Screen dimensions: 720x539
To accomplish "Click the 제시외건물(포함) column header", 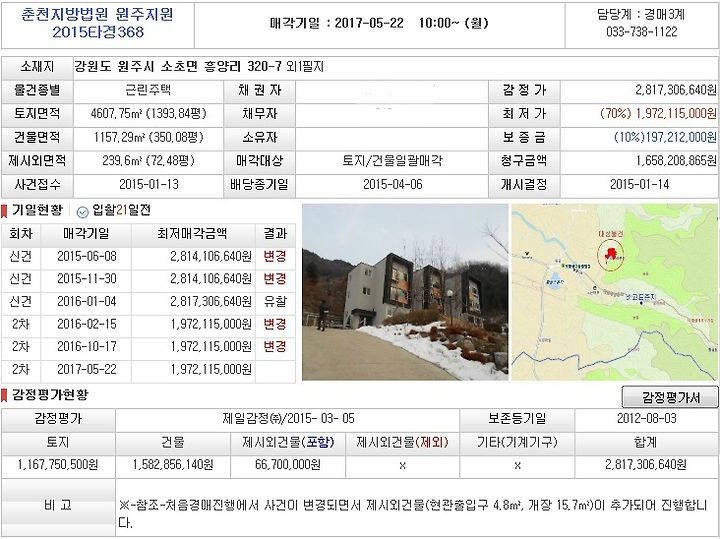I will (288, 442).
